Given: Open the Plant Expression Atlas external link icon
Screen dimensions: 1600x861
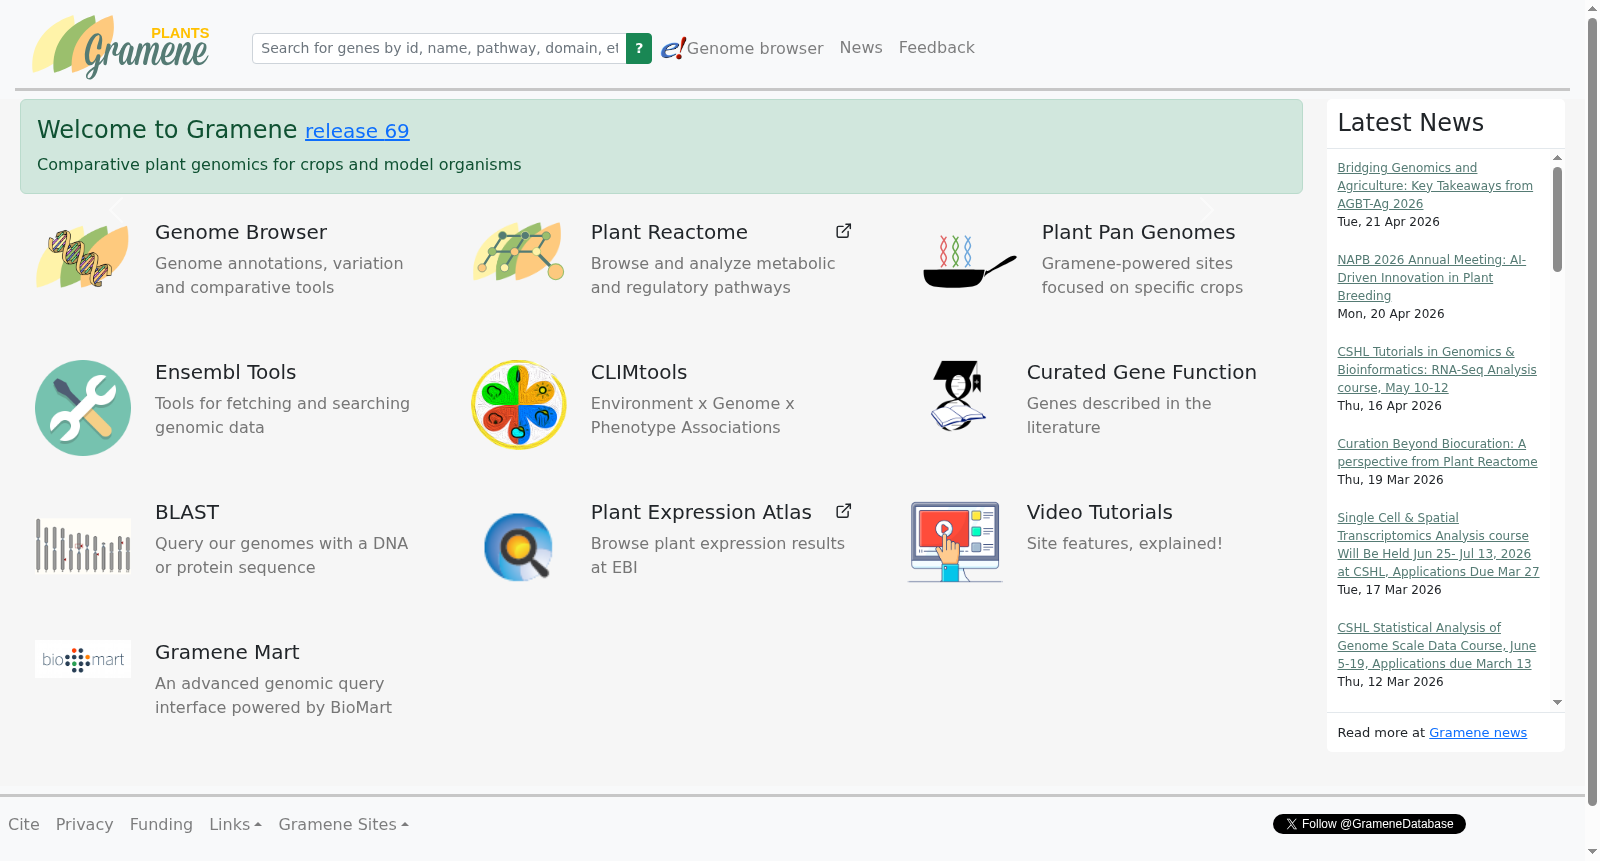Looking at the screenshot, I should point(844,511).
